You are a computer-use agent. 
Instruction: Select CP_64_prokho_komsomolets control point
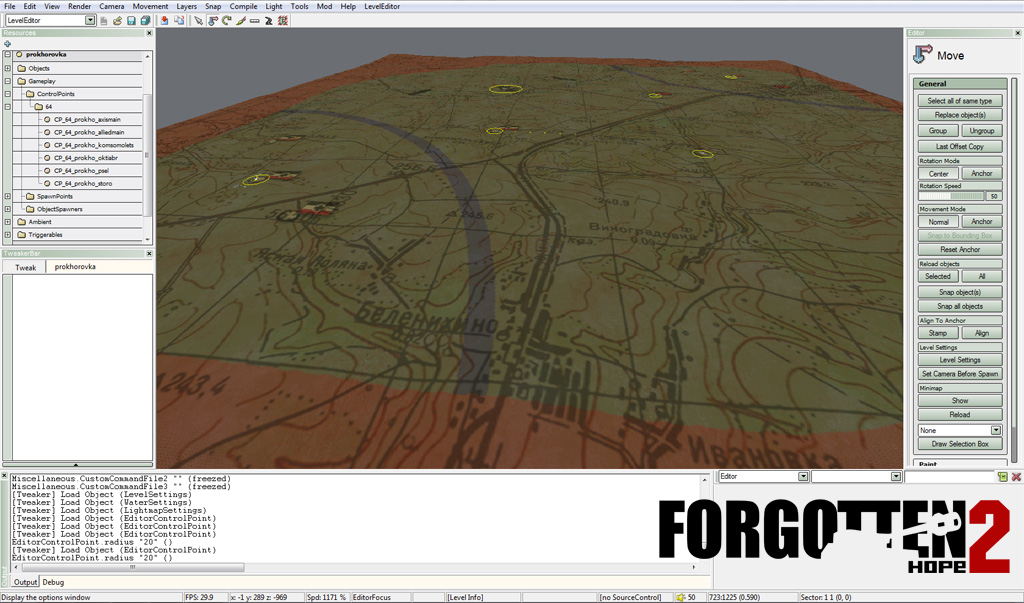(93, 145)
